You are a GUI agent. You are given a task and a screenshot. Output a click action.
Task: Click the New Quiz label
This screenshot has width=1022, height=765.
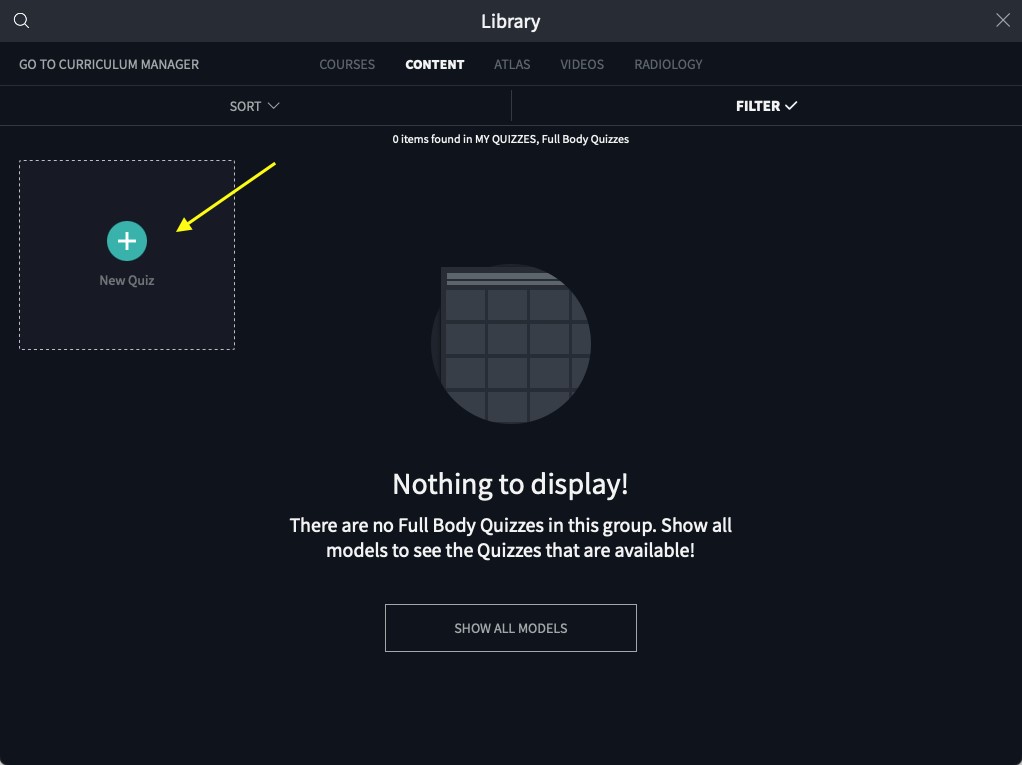coord(127,281)
